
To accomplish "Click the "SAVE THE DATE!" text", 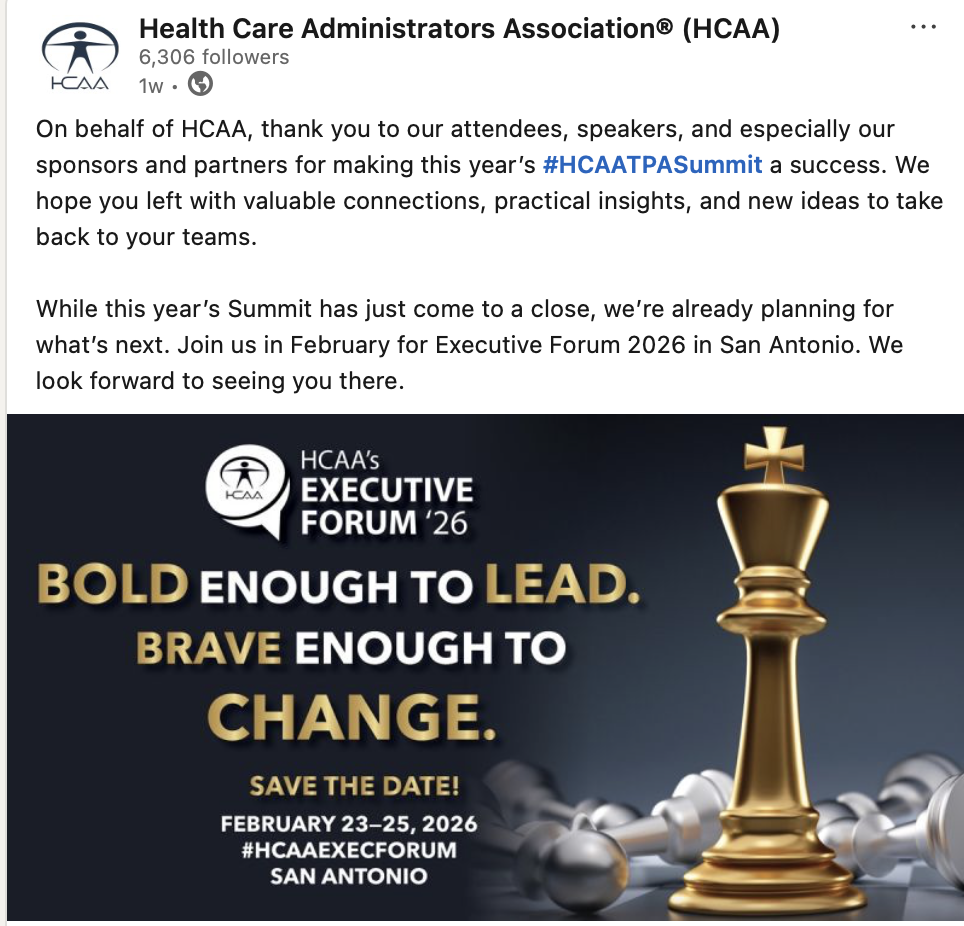I will pyautogui.click(x=354, y=786).
